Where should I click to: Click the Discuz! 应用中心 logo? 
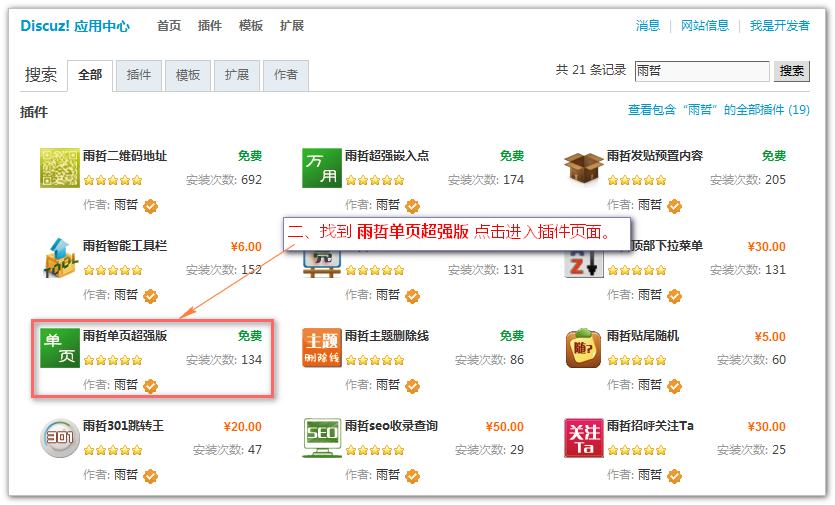click(75, 26)
